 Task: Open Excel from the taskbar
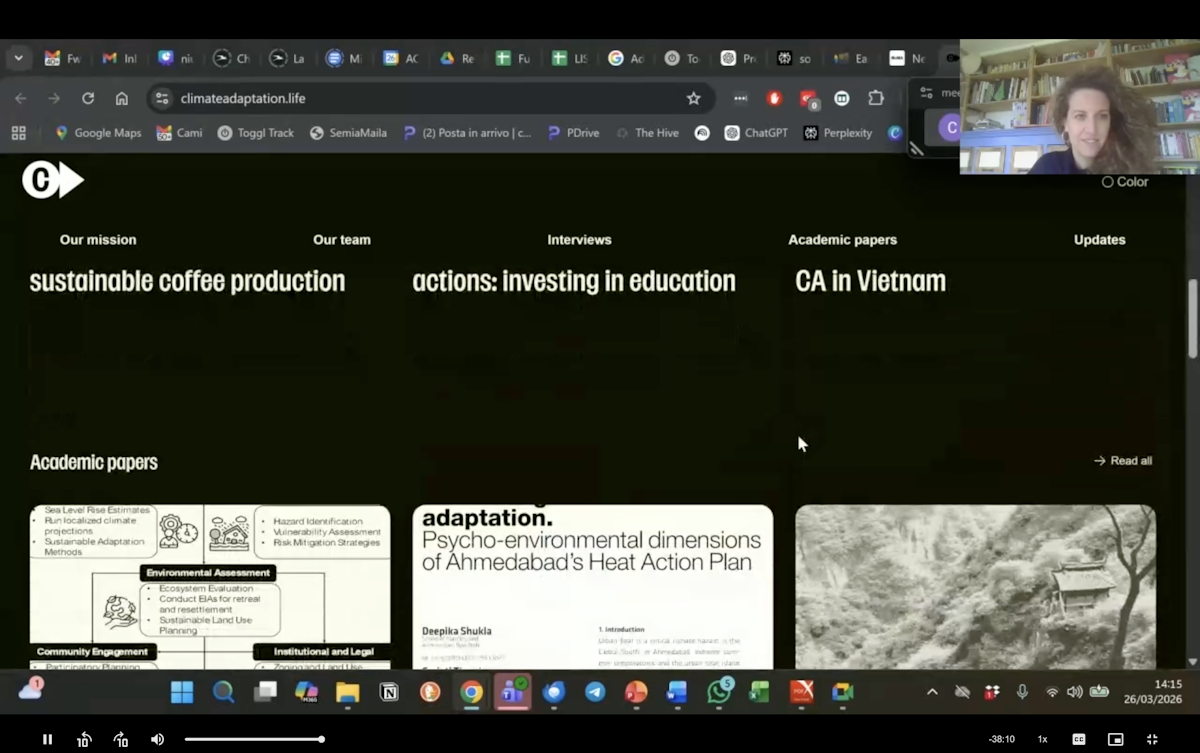[760, 692]
